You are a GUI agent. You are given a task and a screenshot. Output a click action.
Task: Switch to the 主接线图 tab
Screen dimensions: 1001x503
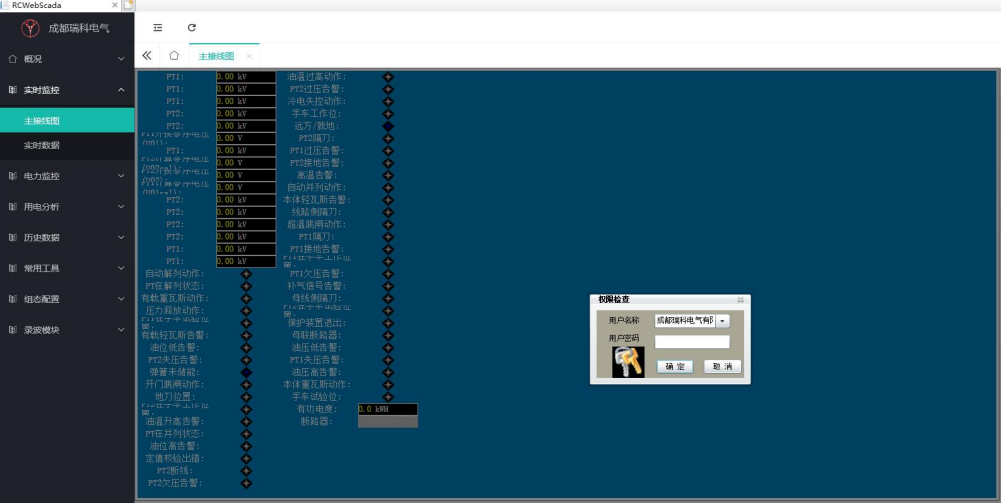[216, 57]
